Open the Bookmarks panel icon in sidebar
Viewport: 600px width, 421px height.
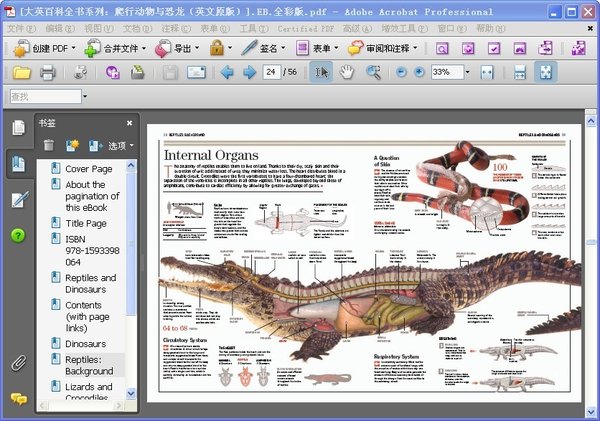18,164
